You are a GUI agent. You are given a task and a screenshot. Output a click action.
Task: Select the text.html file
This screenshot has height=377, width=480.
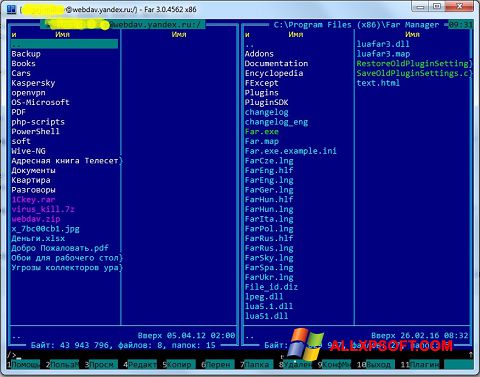coord(378,83)
